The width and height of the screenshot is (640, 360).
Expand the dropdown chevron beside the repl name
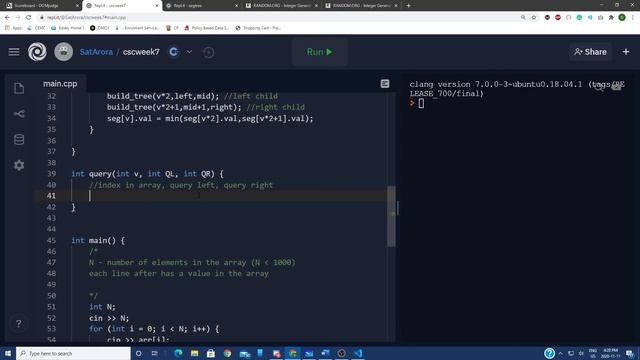tap(189, 52)
